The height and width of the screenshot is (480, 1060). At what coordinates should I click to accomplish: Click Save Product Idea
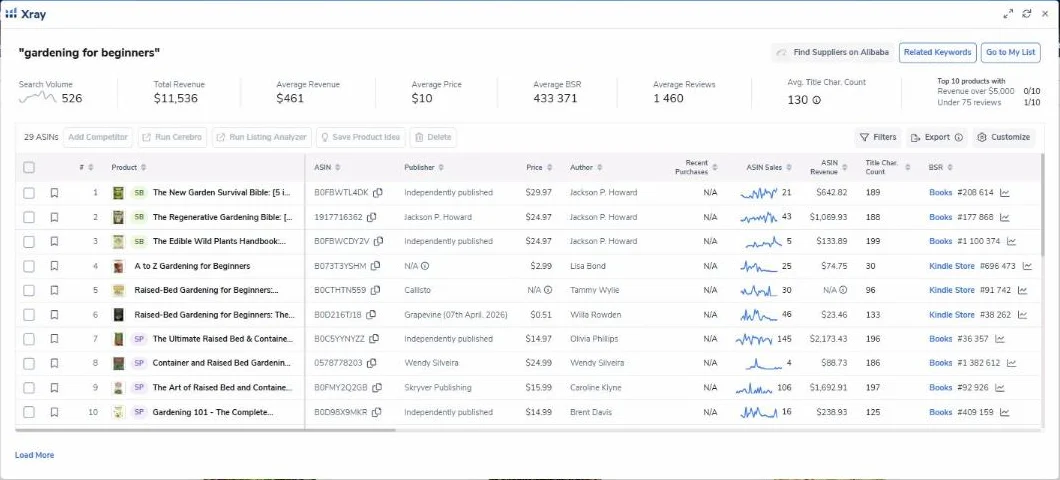click(x=361, y=137)
